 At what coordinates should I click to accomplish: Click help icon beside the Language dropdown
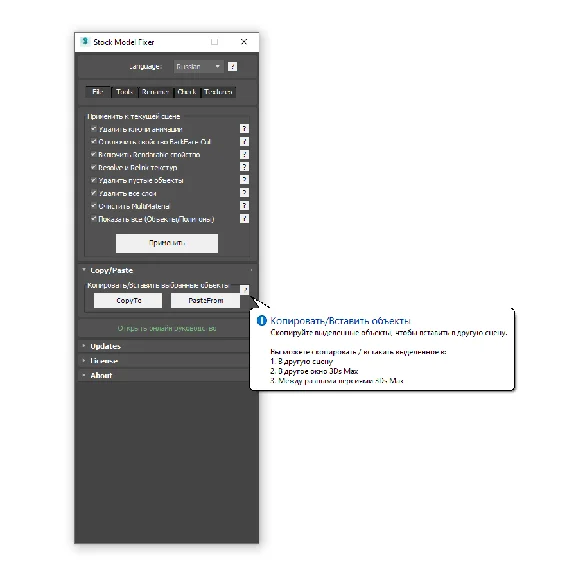point(232,66)
